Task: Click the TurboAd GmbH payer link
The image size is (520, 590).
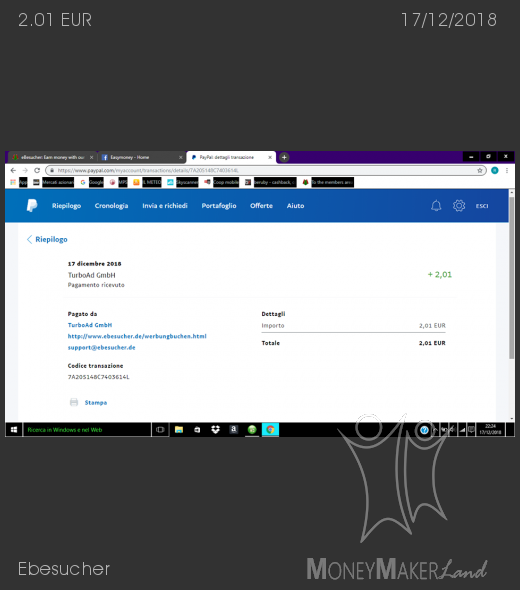Action: coord(90,325)
